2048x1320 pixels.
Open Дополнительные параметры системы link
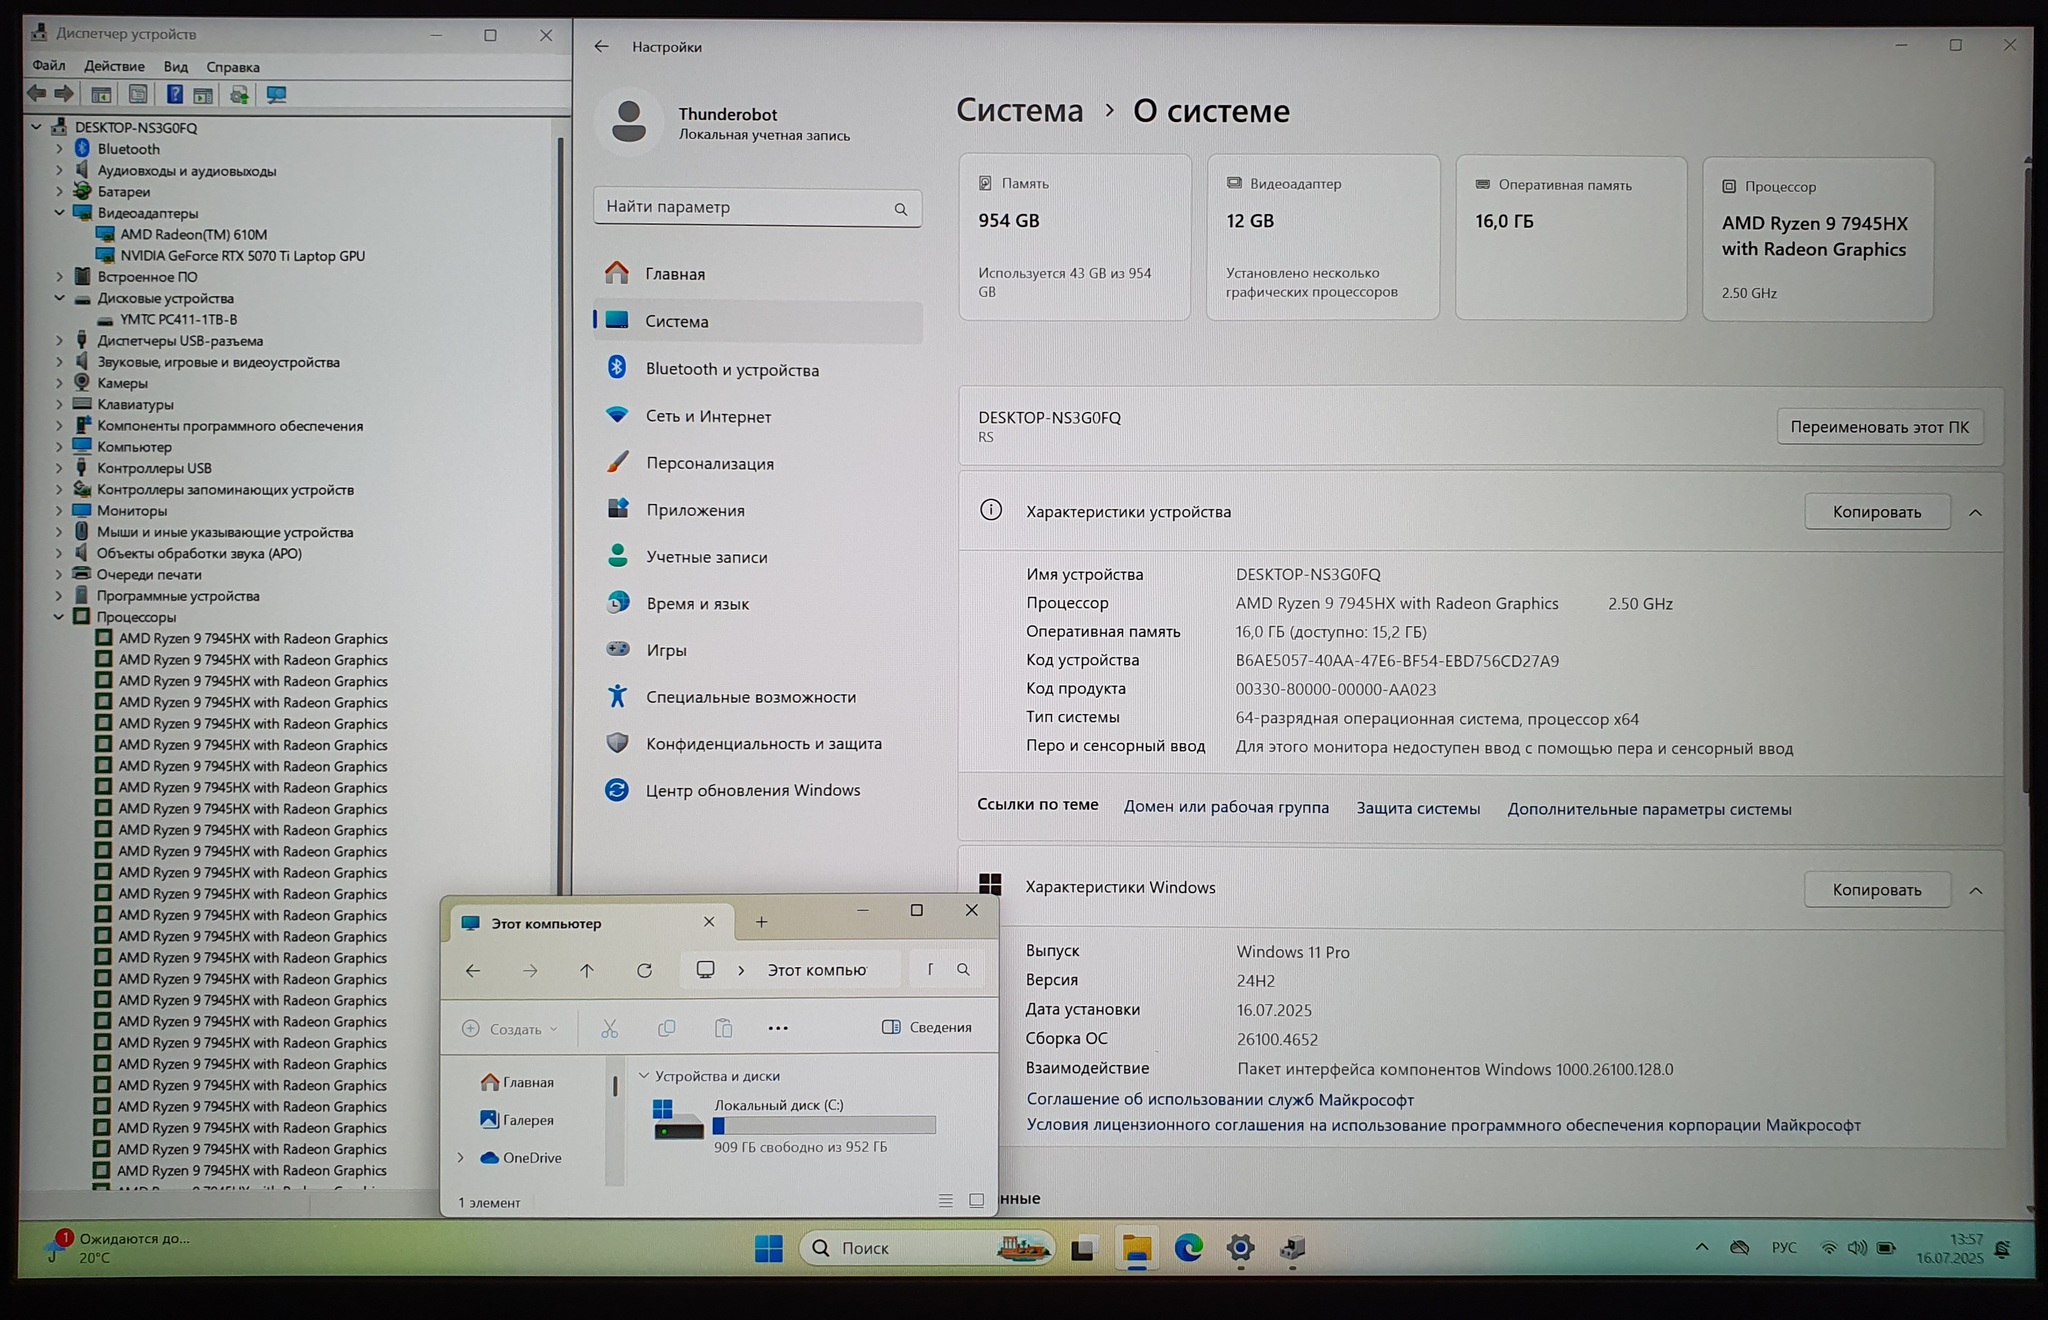click(x=1648, y=809)
